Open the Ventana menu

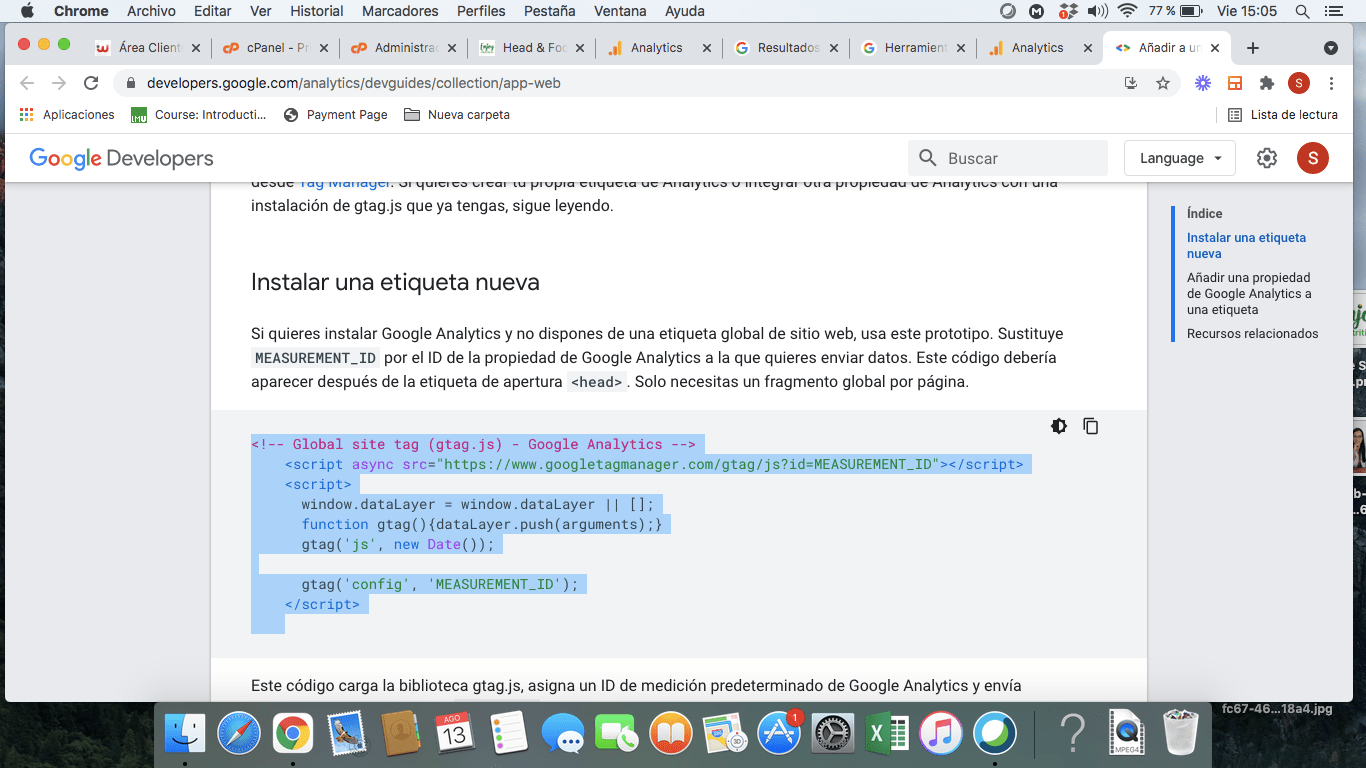point(620,11)
